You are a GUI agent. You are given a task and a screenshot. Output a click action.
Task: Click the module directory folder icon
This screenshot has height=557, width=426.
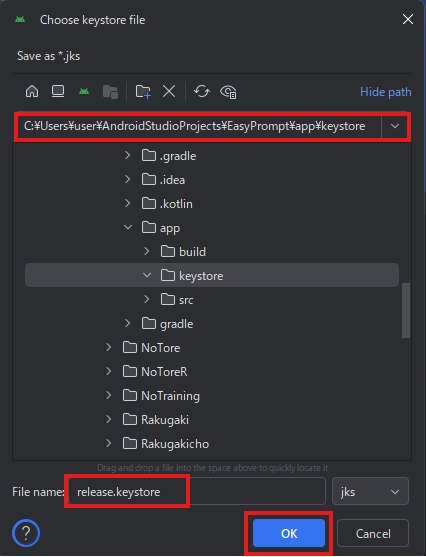tap(110, 92)
